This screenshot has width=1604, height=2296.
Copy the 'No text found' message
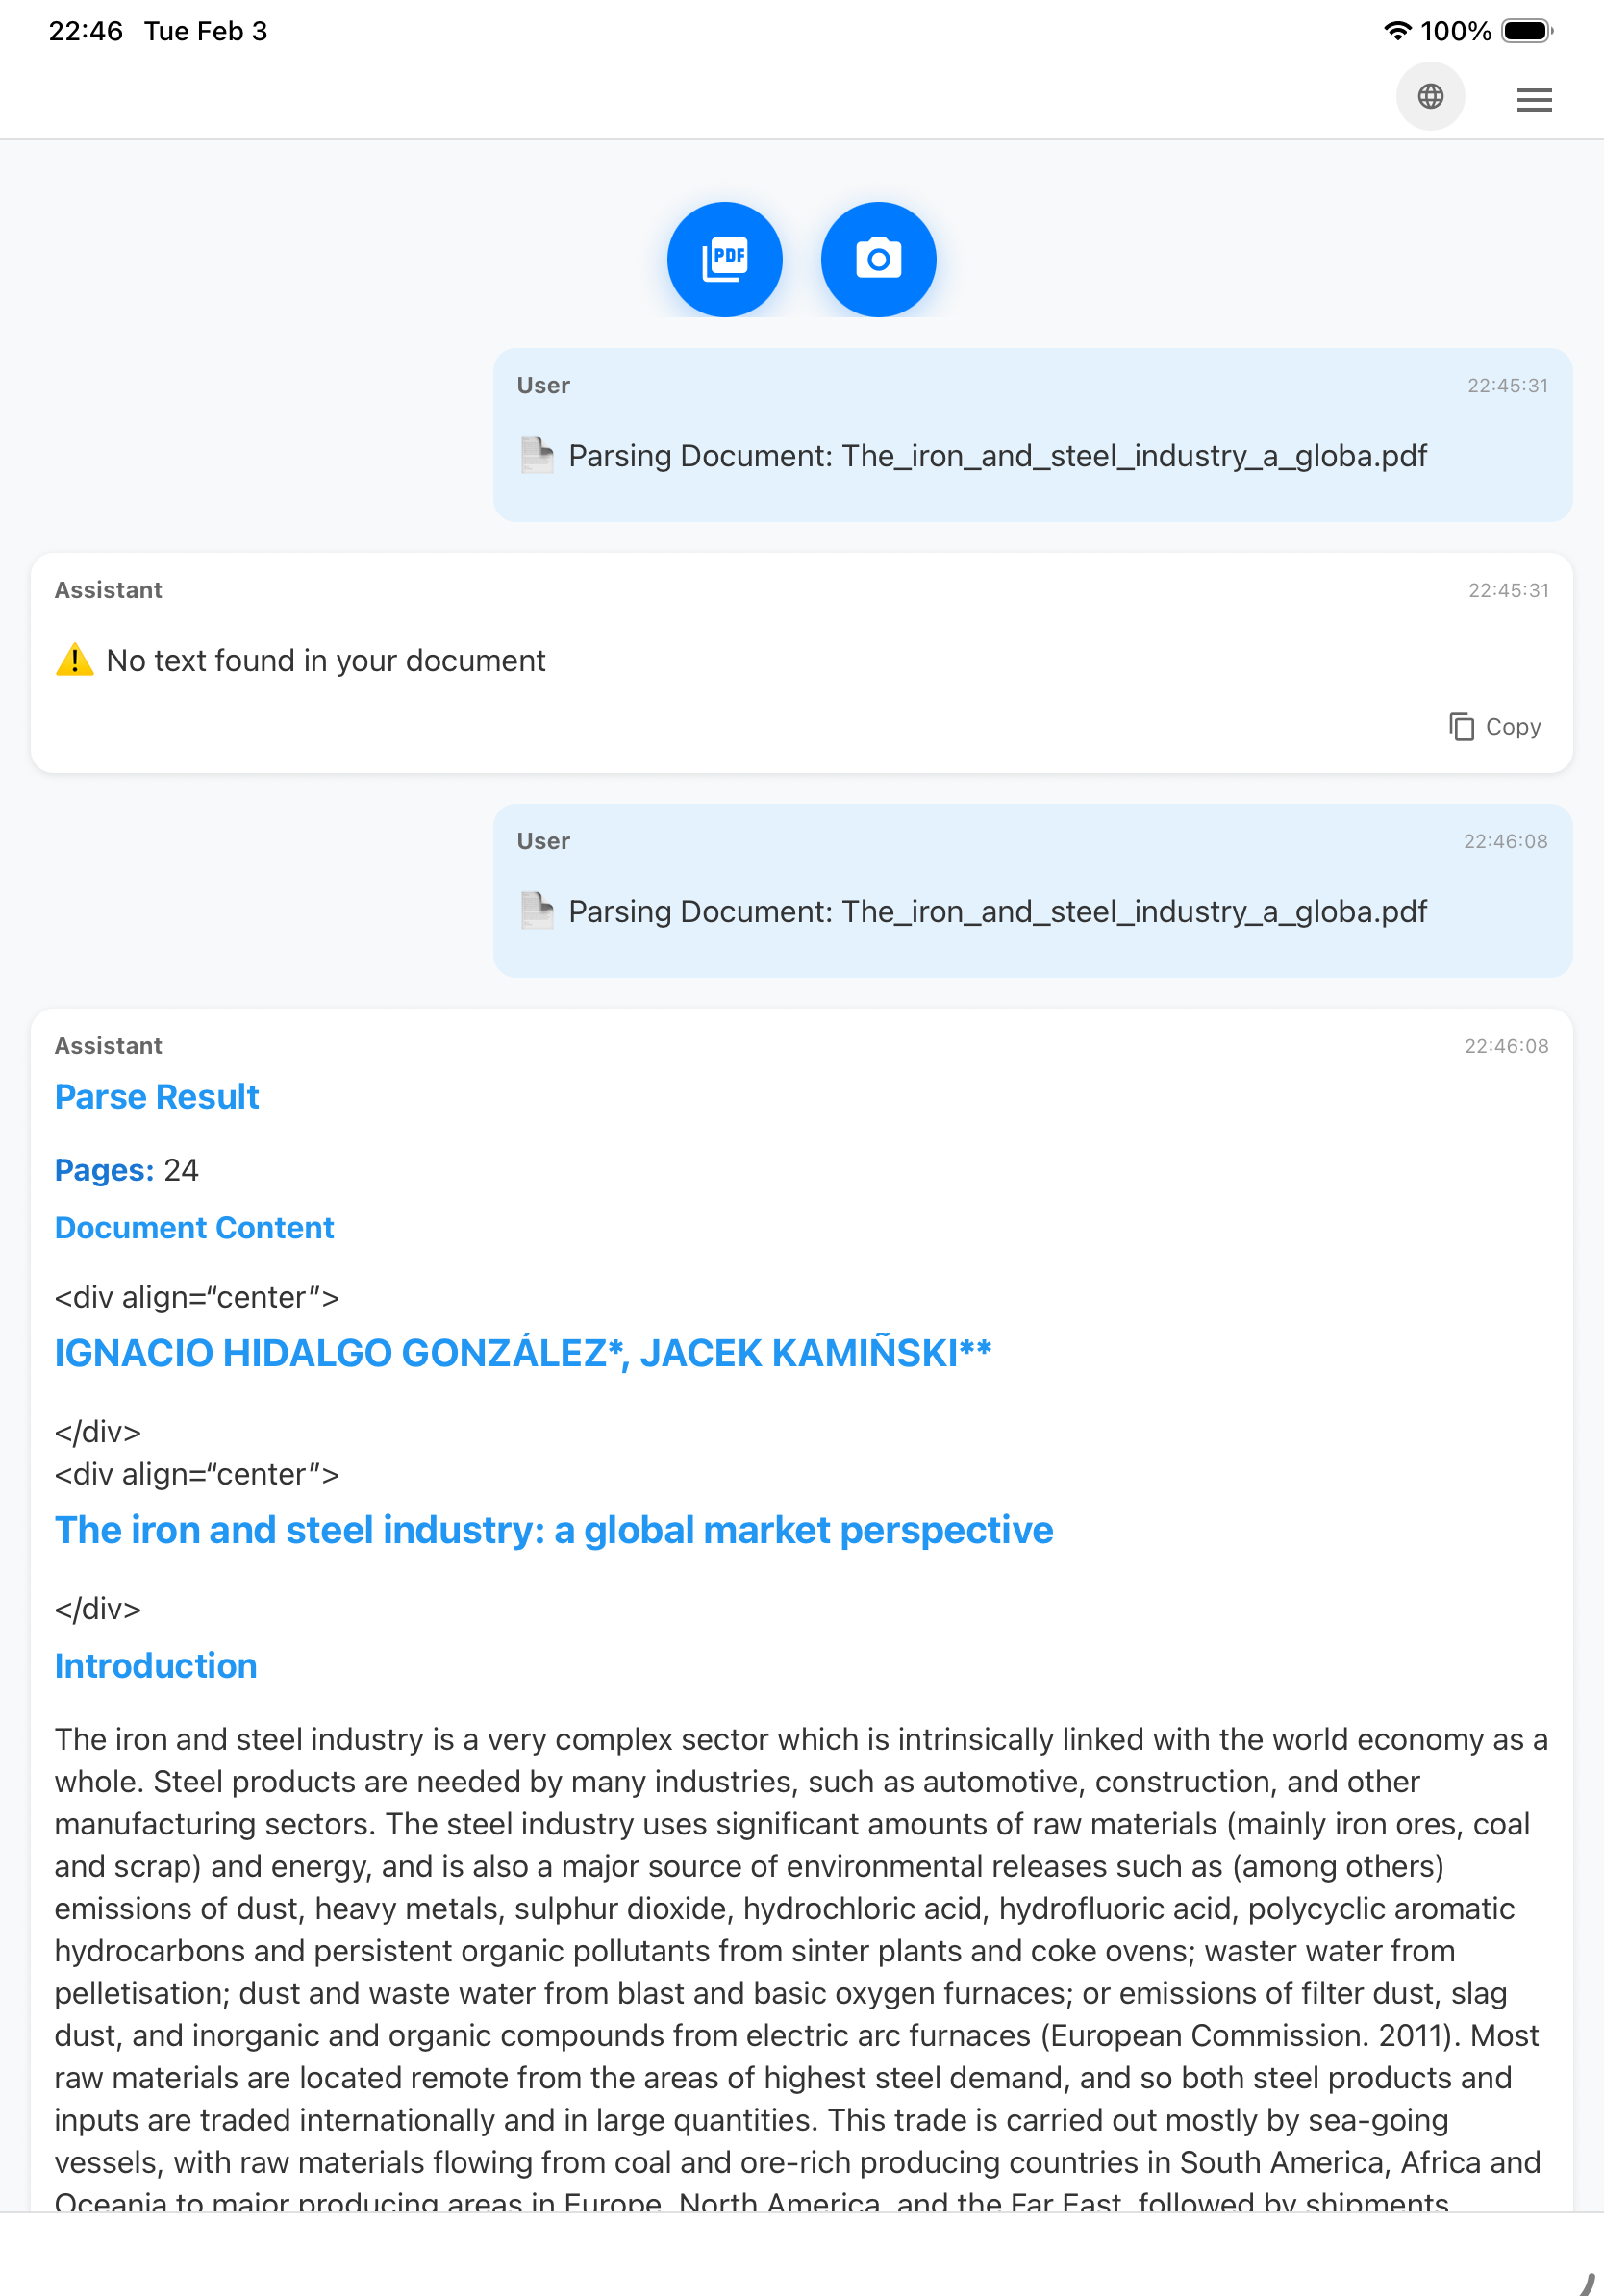[1495, 727]
